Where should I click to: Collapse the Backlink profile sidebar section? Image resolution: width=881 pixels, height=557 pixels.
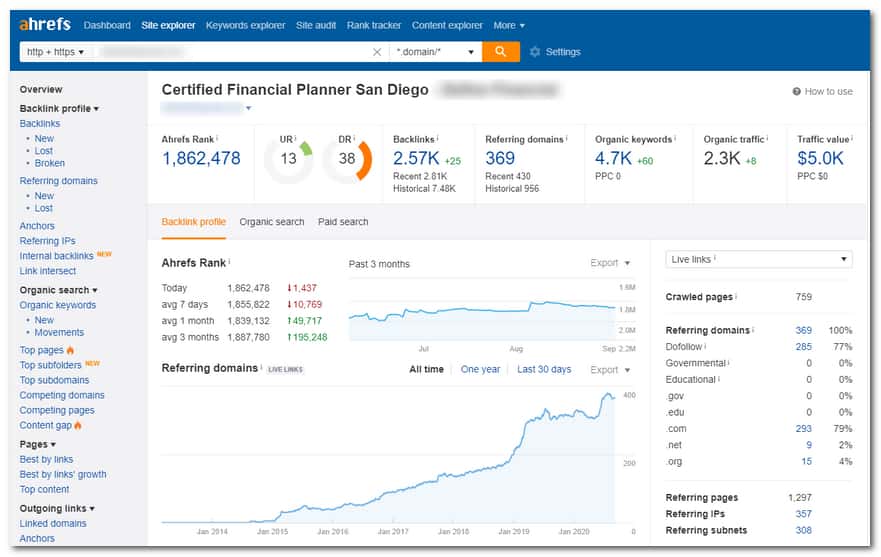(59, 108)
